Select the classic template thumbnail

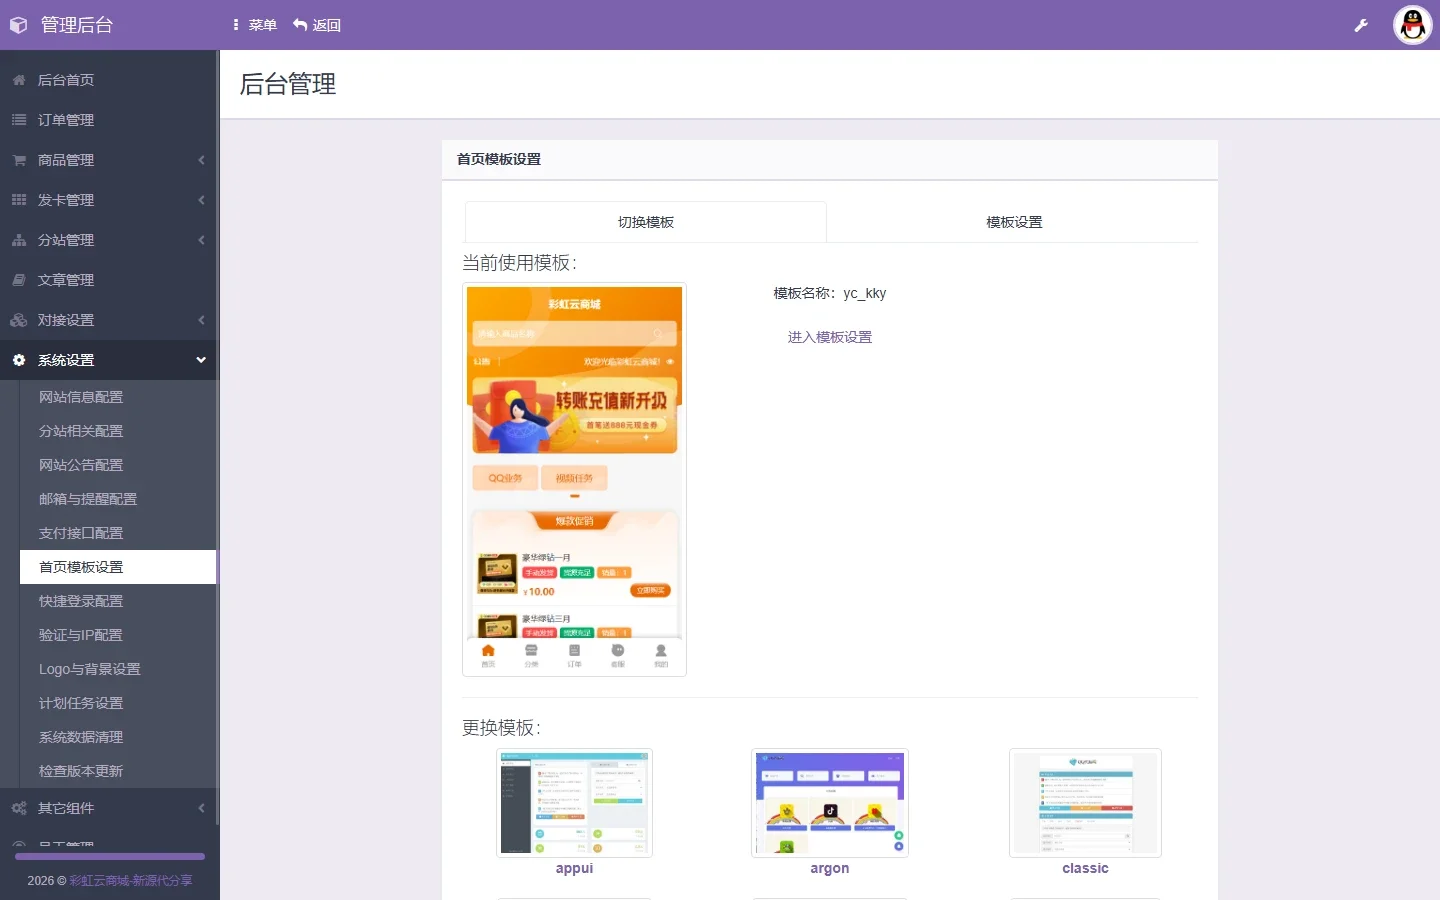click(x=1085, y=803)
